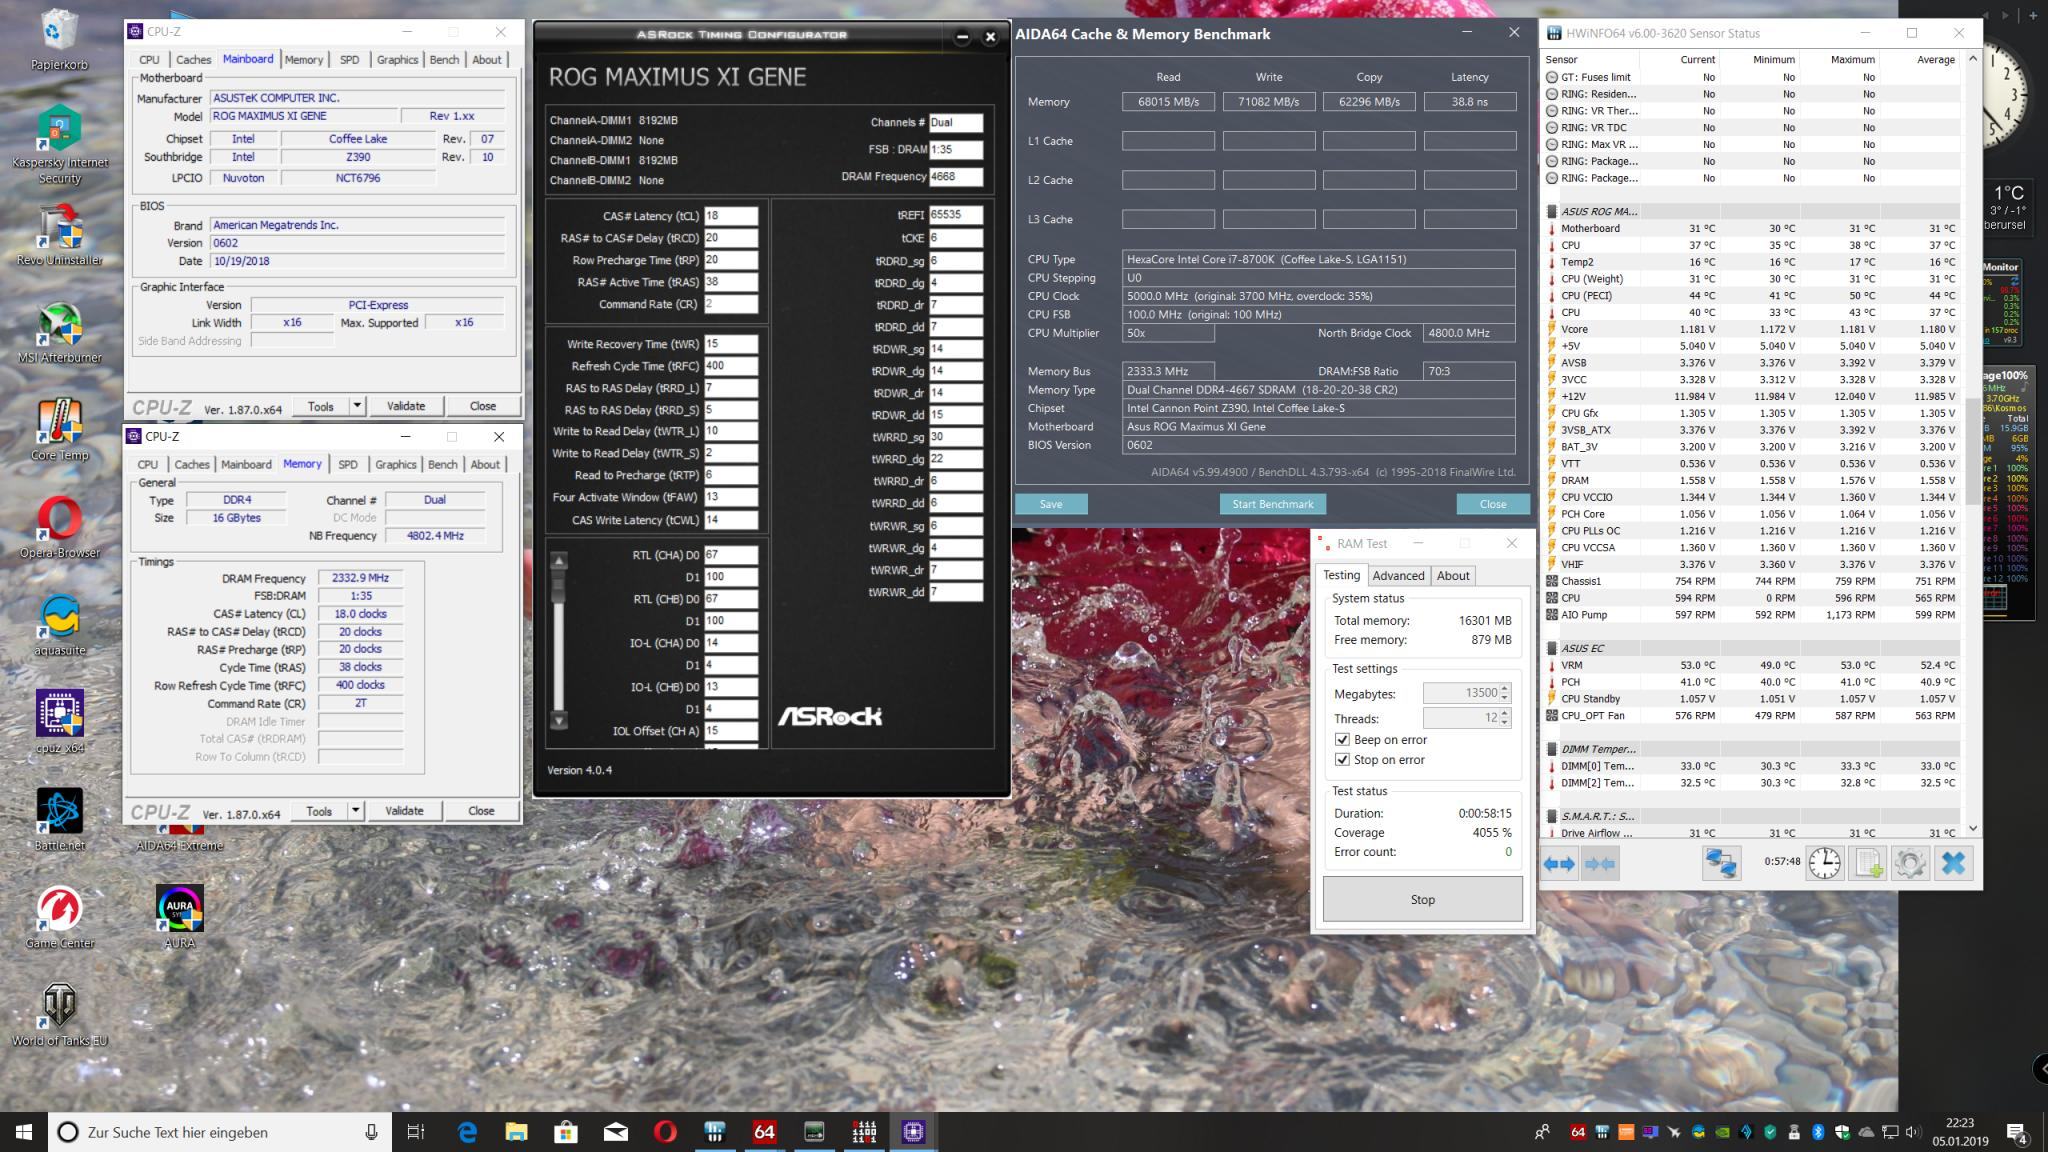Click CAS# Latency (tCL) value field
Screen dimensions: 2048x1152
coord(730,216)
